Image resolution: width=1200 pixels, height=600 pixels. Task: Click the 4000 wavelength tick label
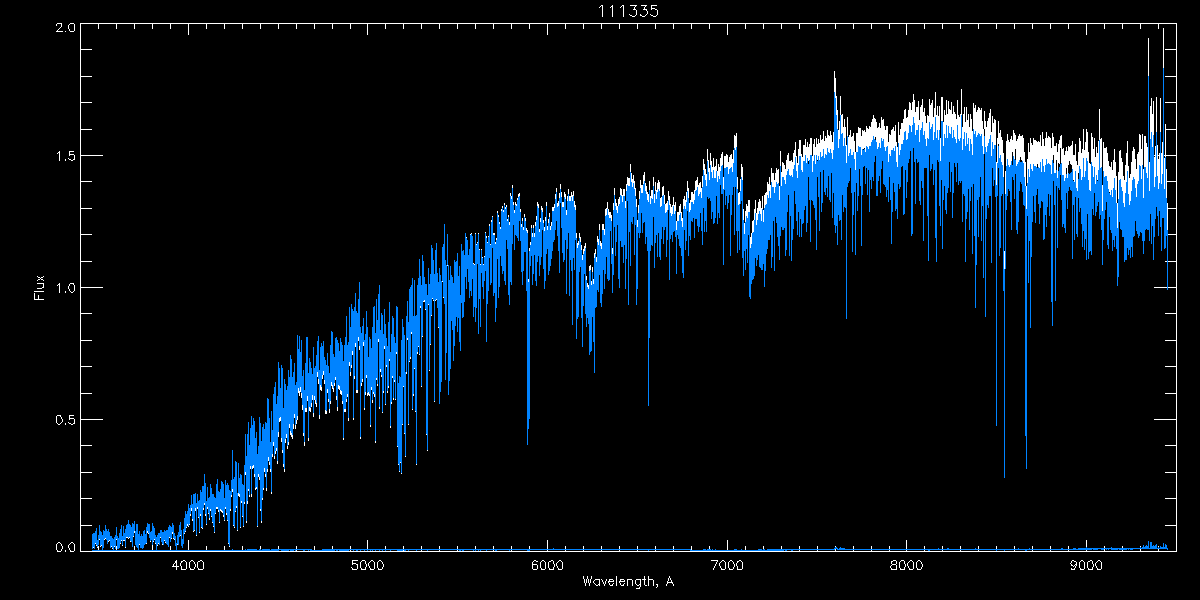point(189,565)
